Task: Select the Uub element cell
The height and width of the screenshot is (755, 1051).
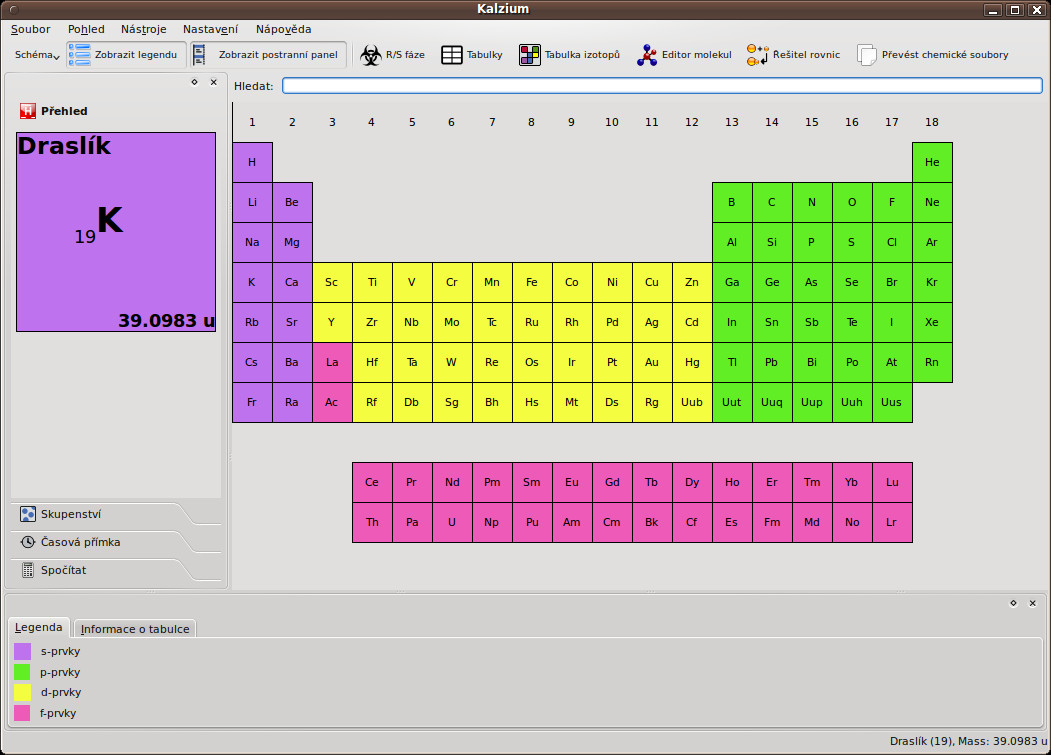Action: (x=692, y=402)
